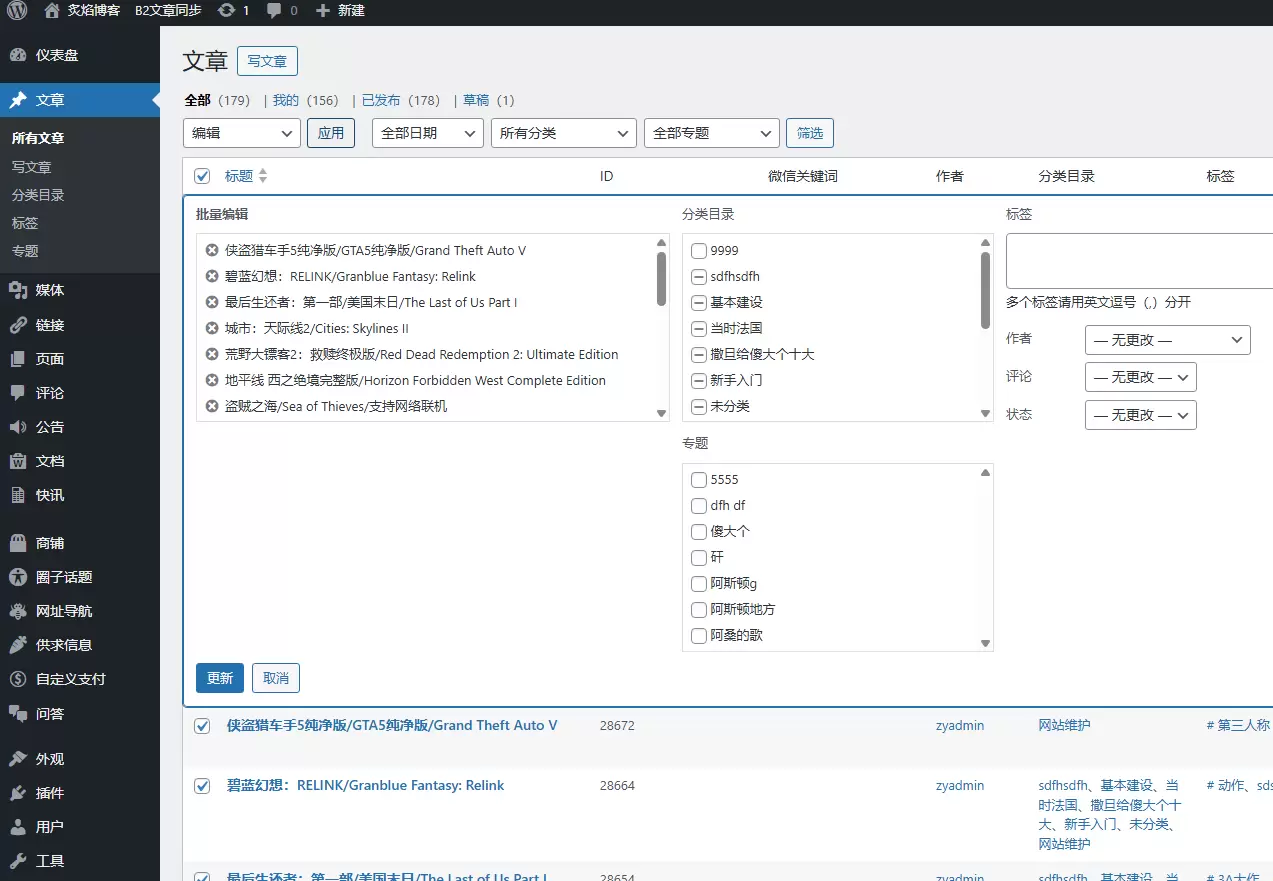Viewport: 1273px width, 881px height.
Task: Check the 5555 topic checkbox
Action: 699,480
